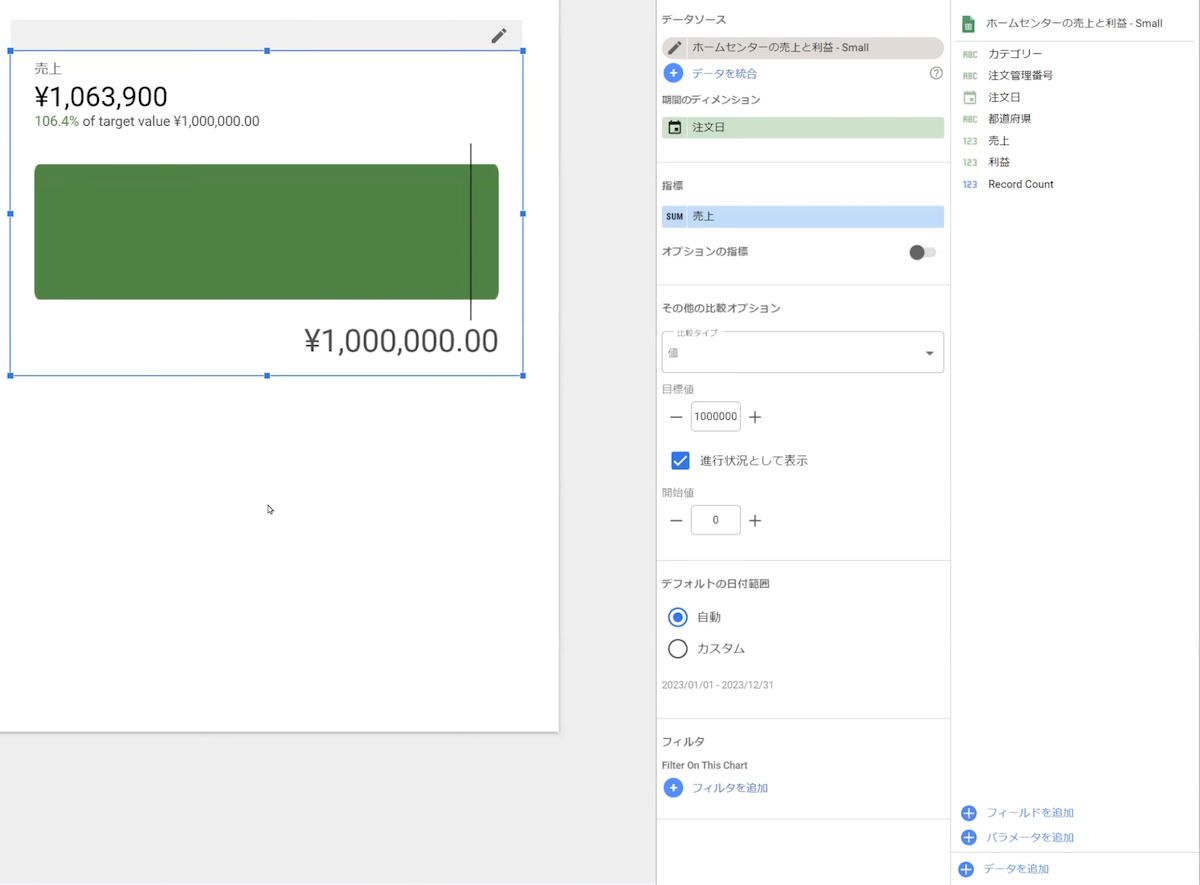
Task: Click the plus icon beside フィールドを追加
Action: tap(968, 813)
